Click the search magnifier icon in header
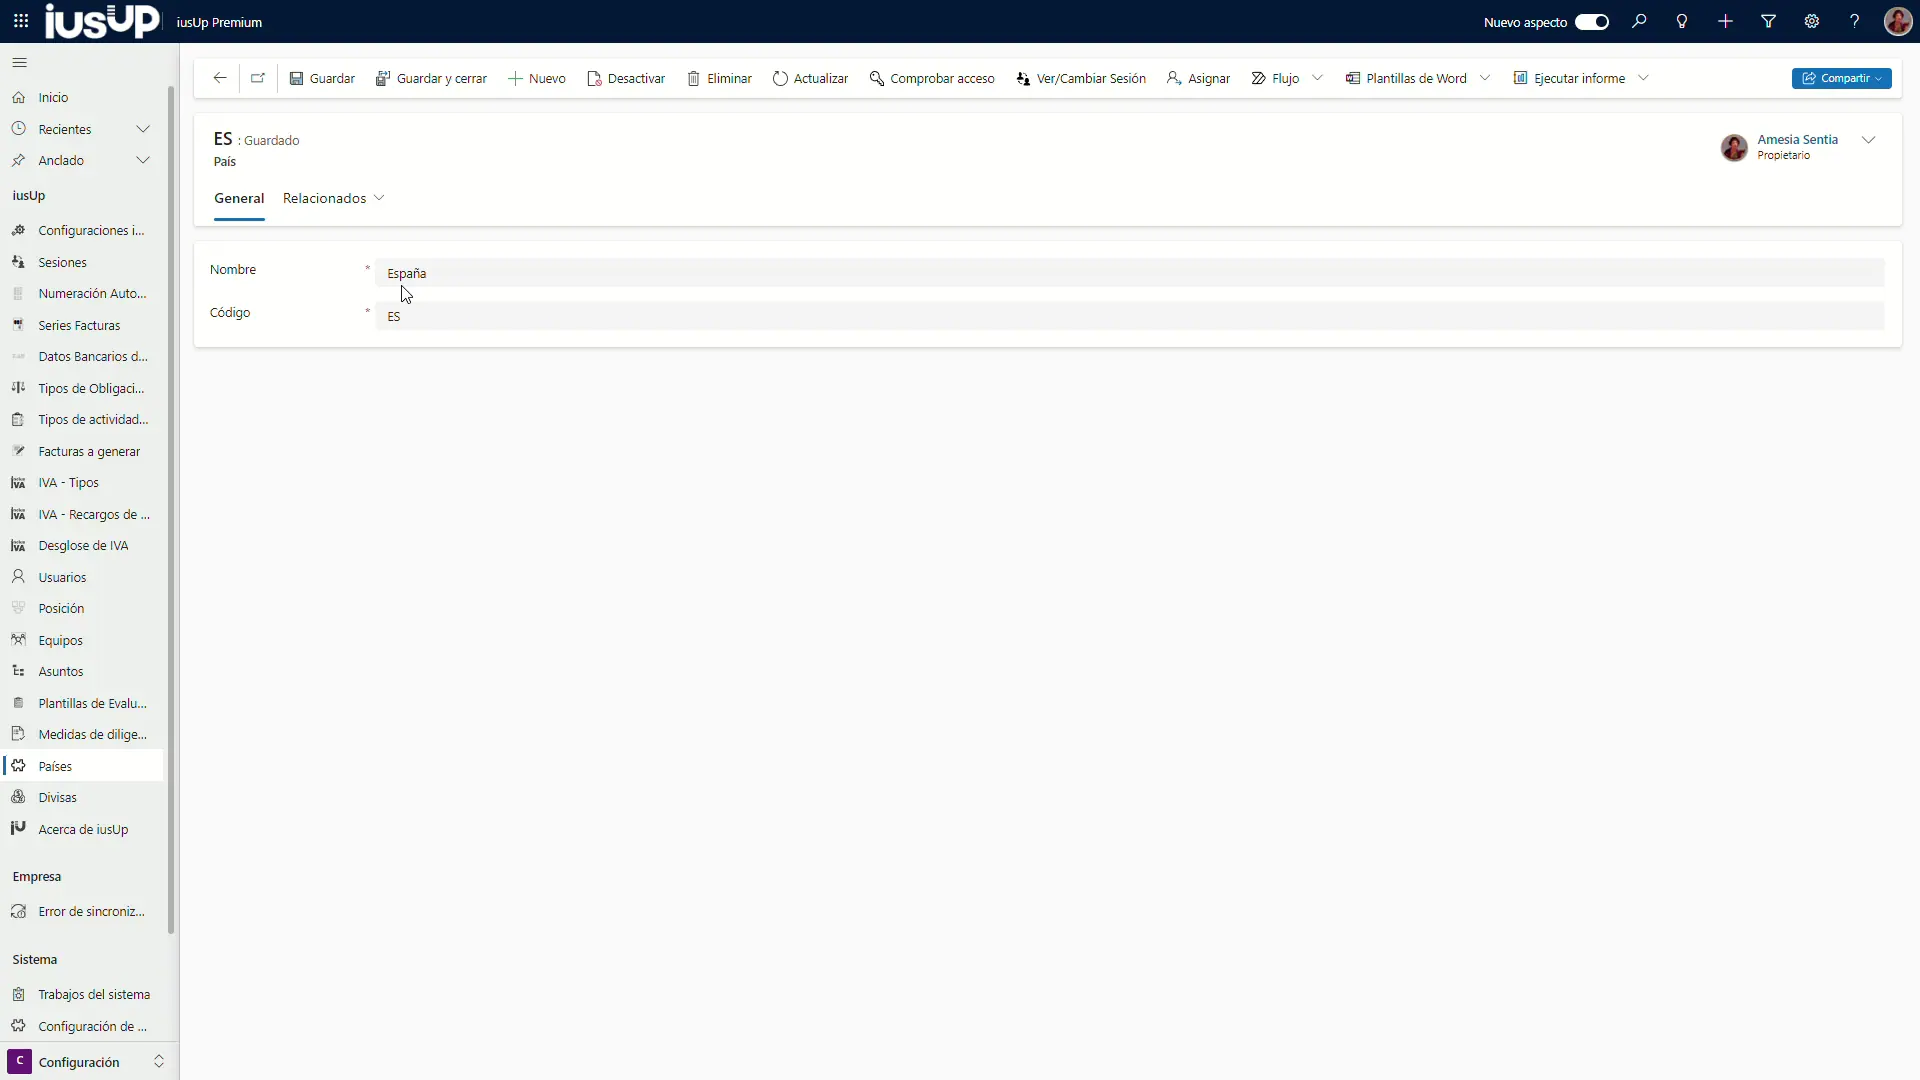This screenshot has width=1920, height=1080. (1639, 22)
